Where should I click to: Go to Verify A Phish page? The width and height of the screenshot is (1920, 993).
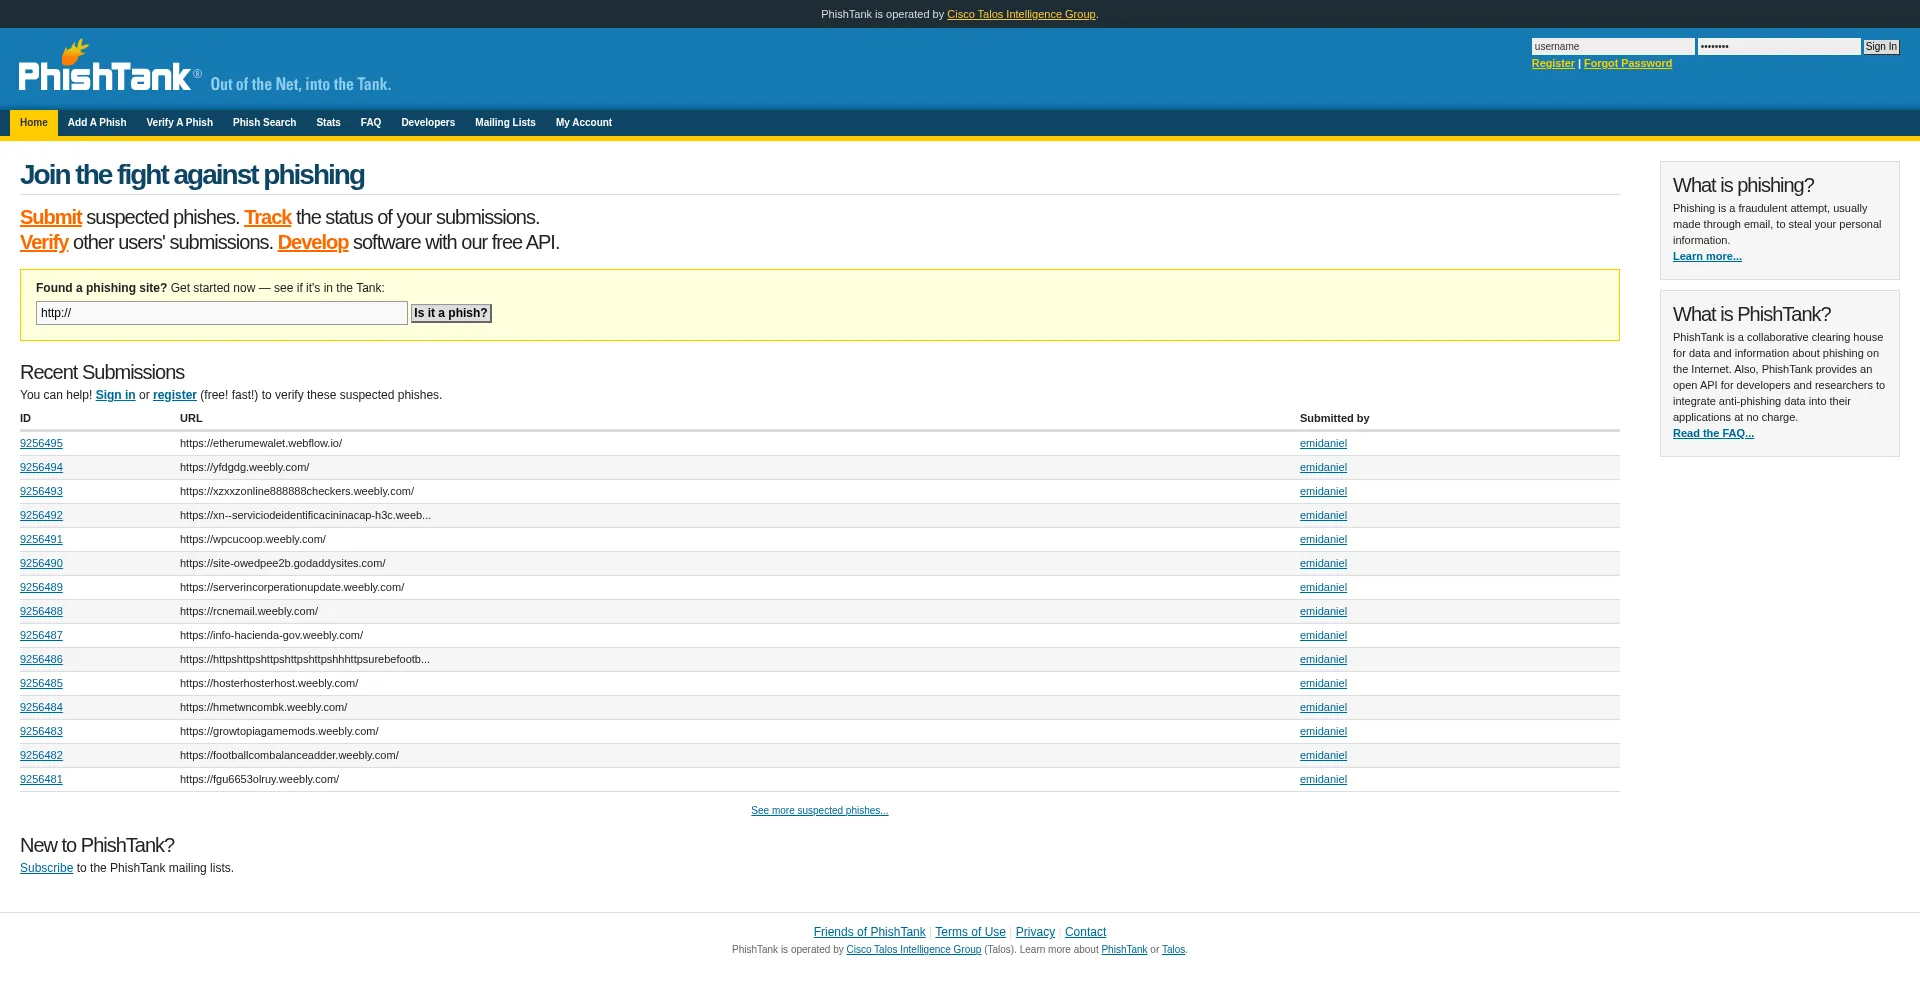(x=179, y=123)
